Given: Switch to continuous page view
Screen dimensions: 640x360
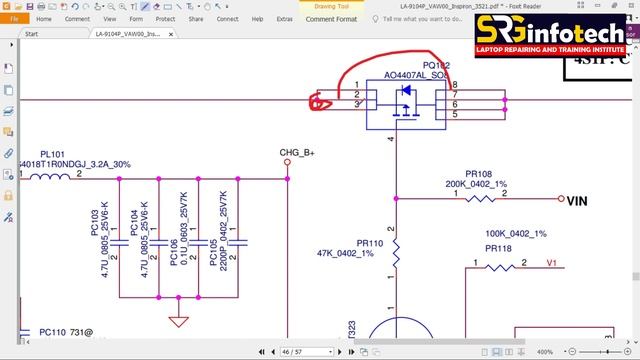Looking at the screenshot, I should (497, 352).
